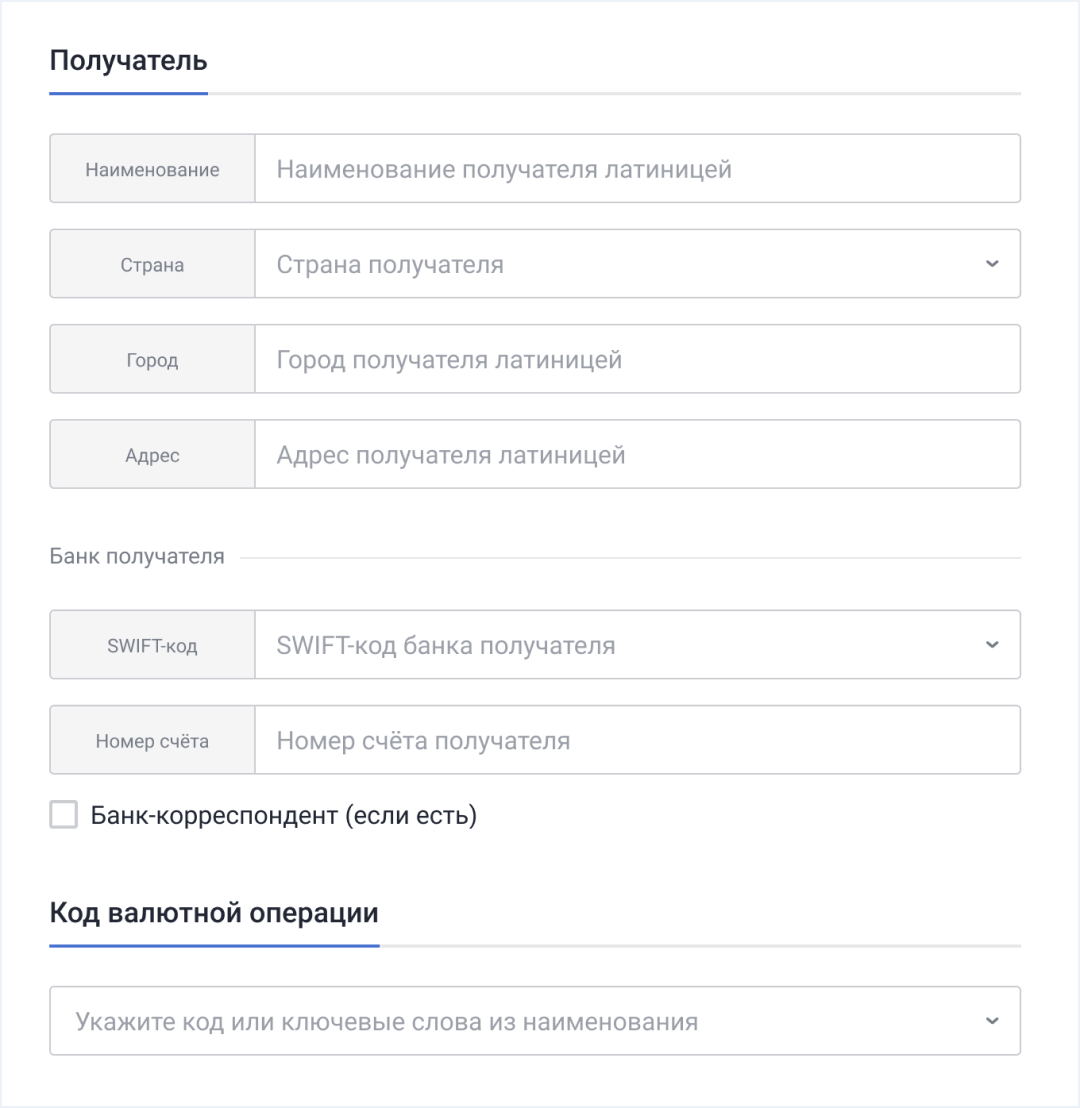Click the recipient address input field

click(636, 455)
